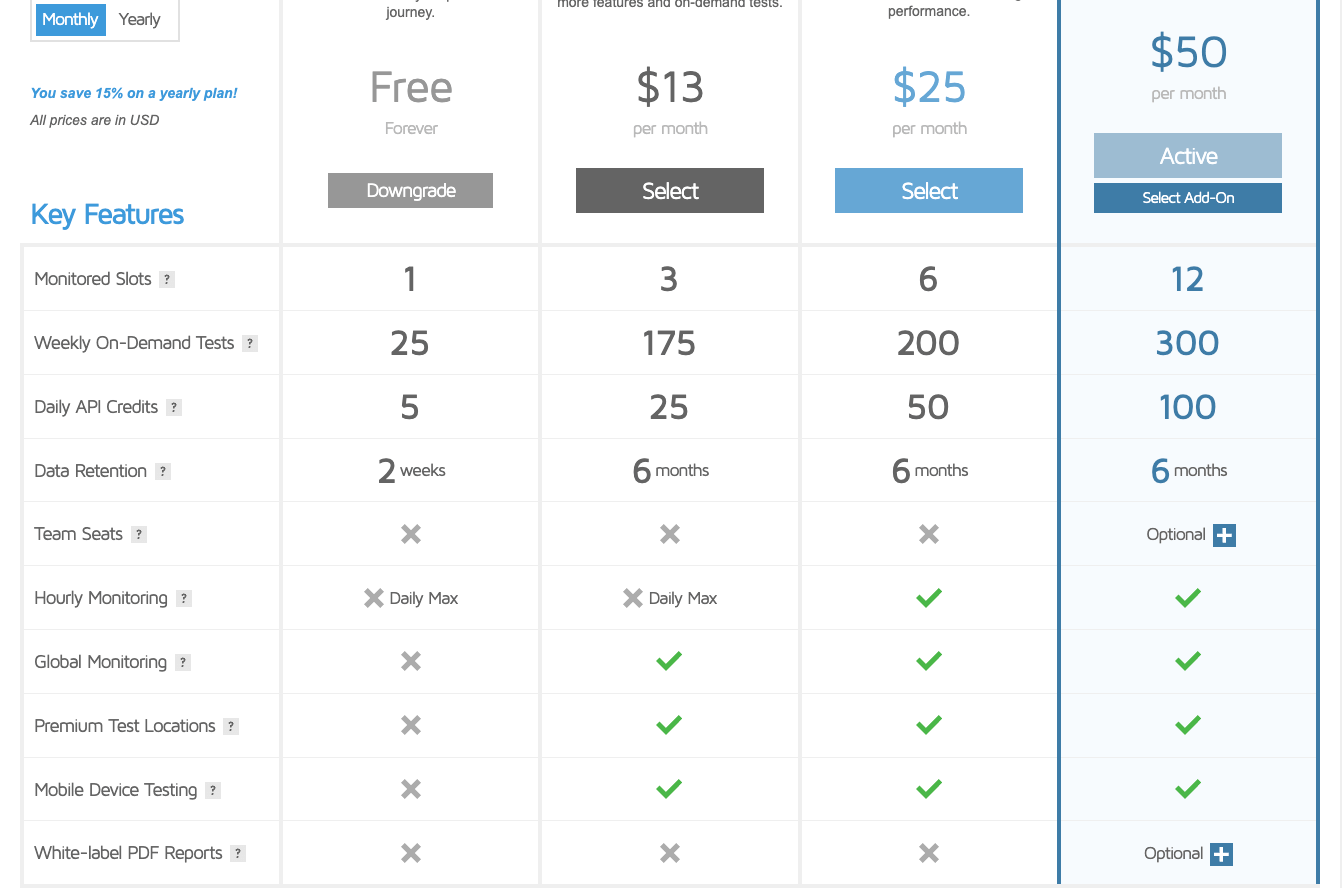Open help icon for Hourly Monitoring
This screenshot has width=1342, height=888.
click(184, 599)
